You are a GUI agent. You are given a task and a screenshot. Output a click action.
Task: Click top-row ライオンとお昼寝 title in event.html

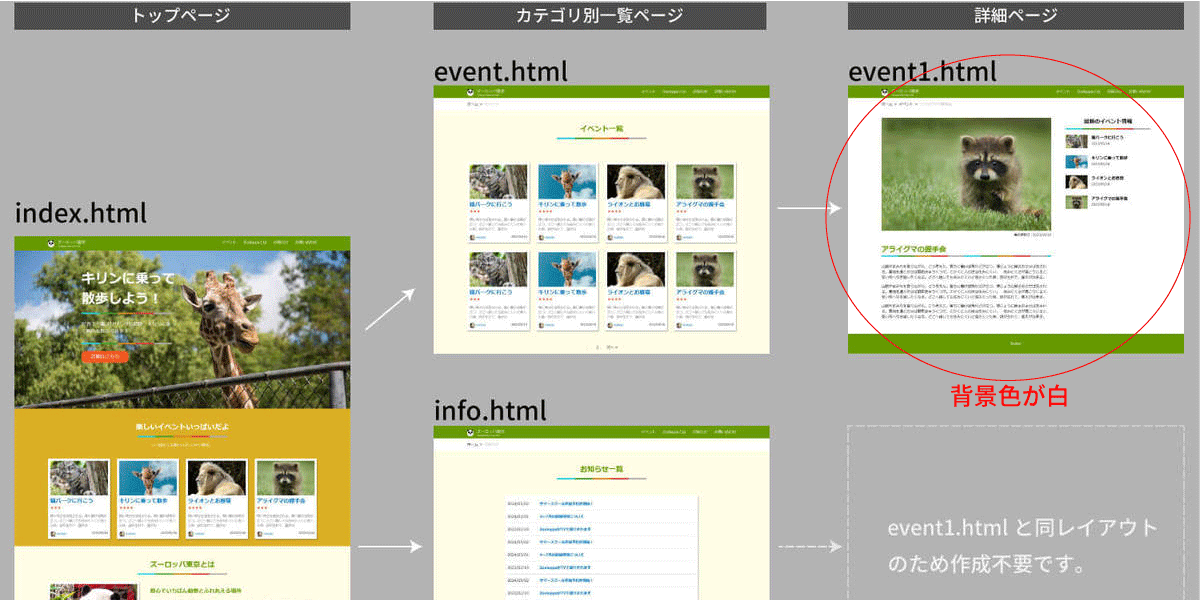[x=629, y=204]
